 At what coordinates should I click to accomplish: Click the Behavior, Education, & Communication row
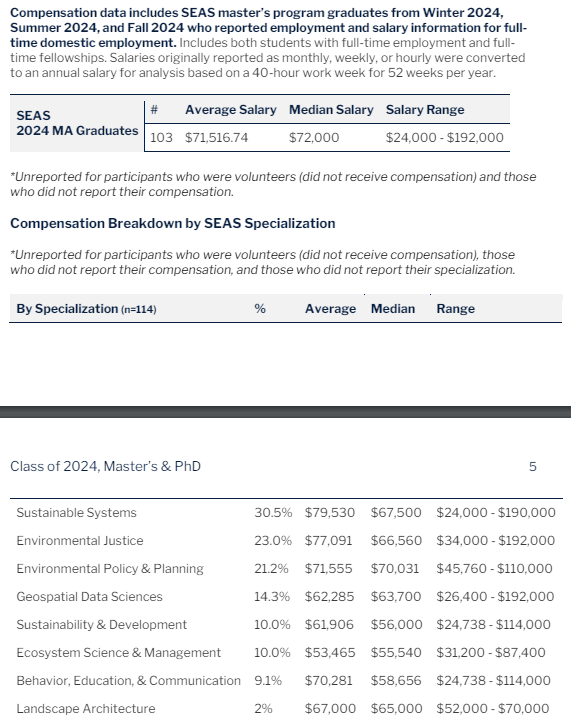tap(286, 681)
